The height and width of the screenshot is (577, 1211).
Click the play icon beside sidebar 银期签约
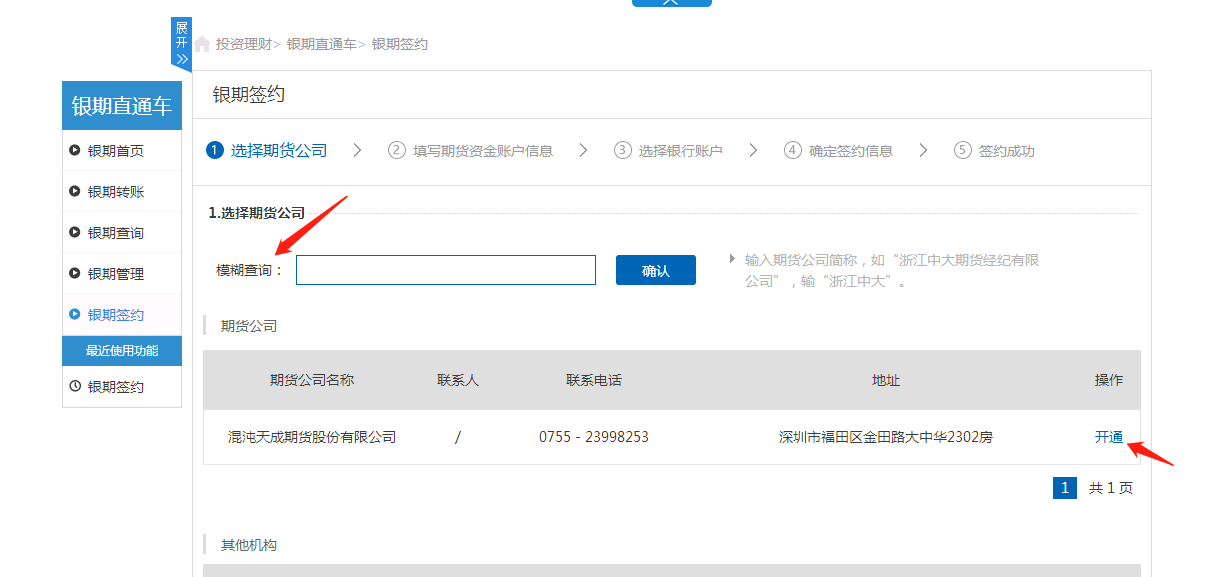(x=75, y=314)
